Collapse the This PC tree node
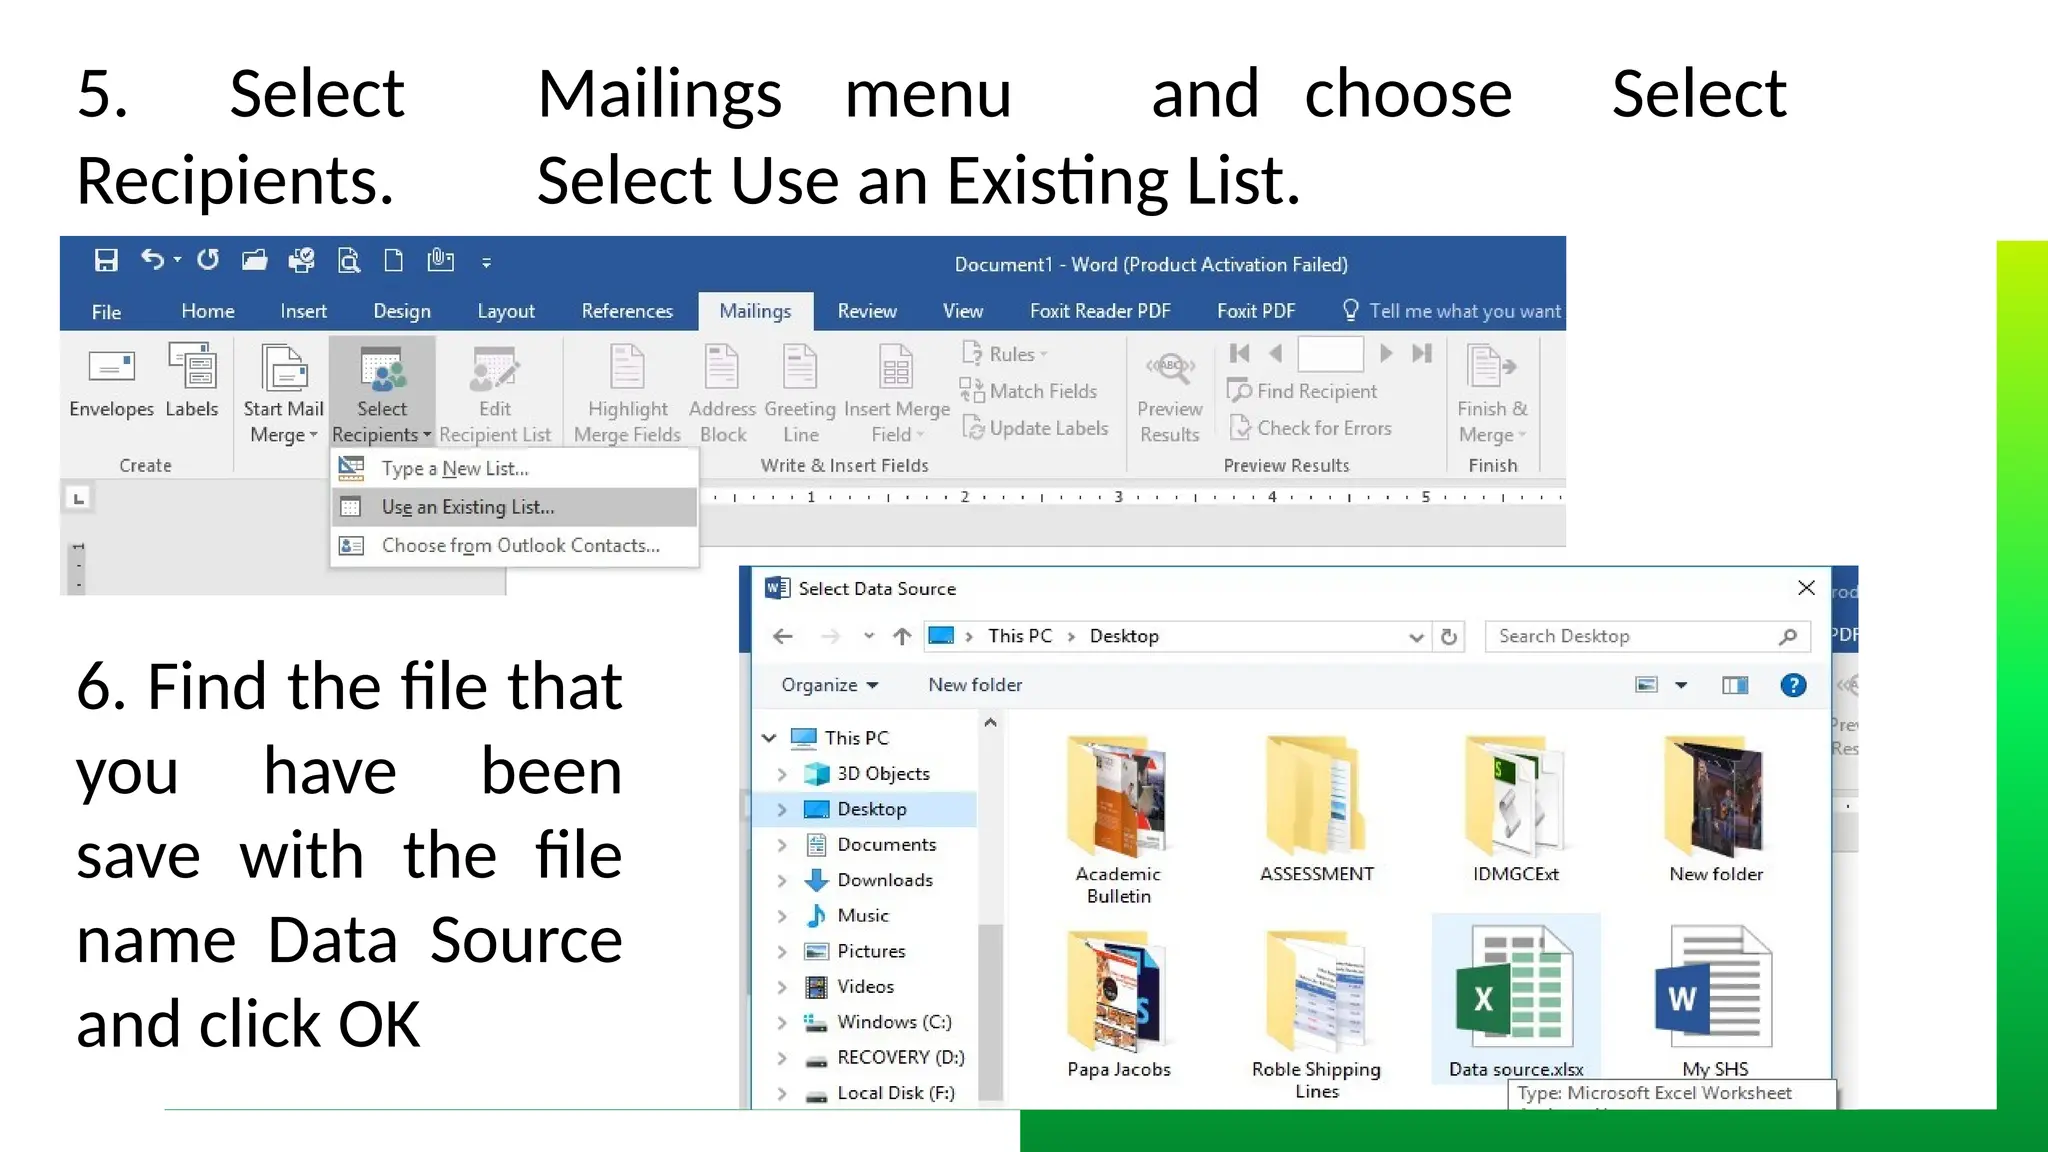 (x=769, y=738)
